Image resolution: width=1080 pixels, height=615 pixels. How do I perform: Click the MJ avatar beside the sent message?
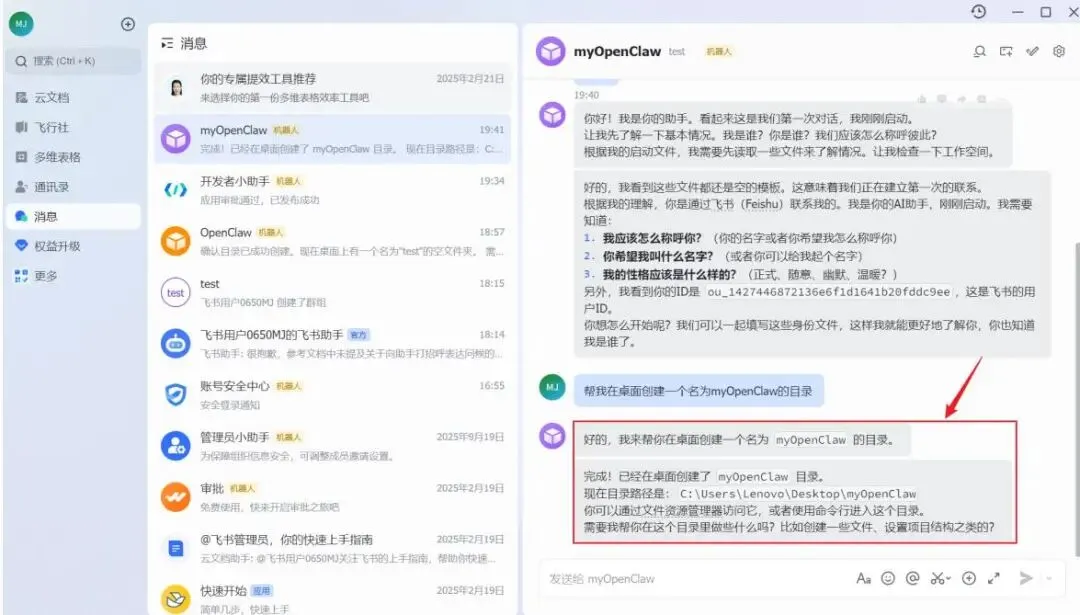tap(552, 387)
